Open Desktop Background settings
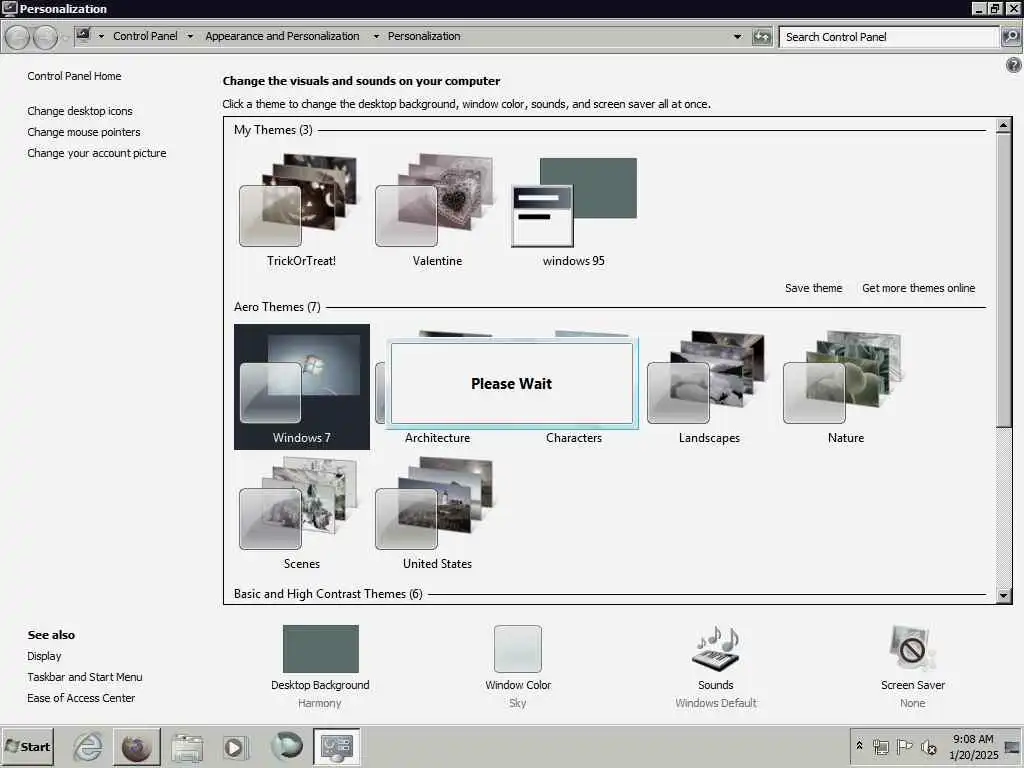The height and width of the screenshot is (768, 1024). coord(320,666)
